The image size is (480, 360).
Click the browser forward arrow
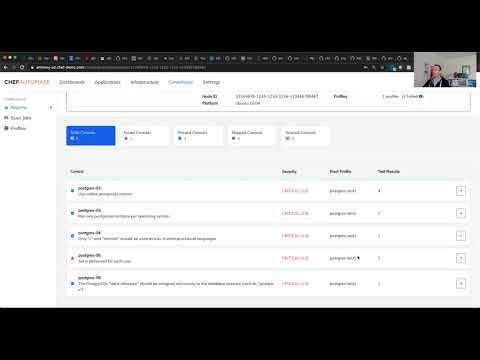(14, 67)
